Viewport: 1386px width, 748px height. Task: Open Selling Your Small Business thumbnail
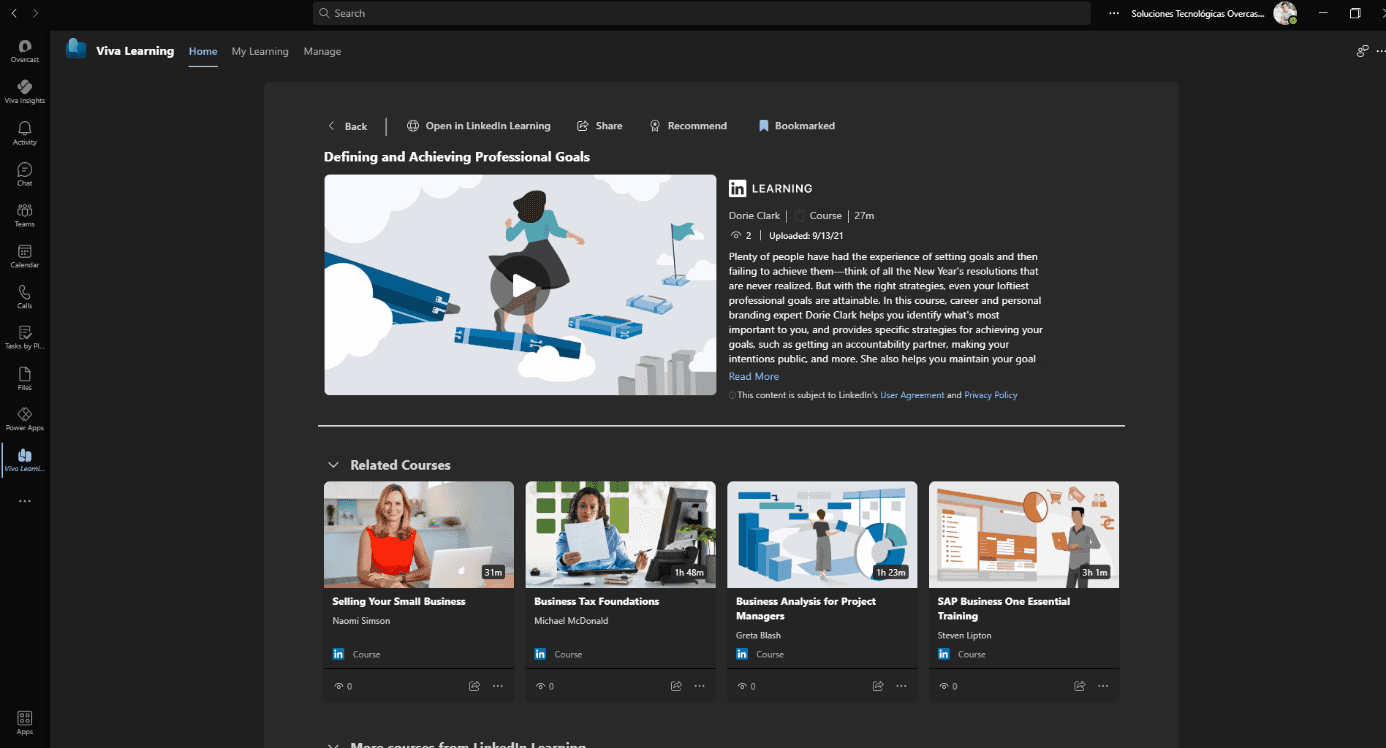click(419, 534)
